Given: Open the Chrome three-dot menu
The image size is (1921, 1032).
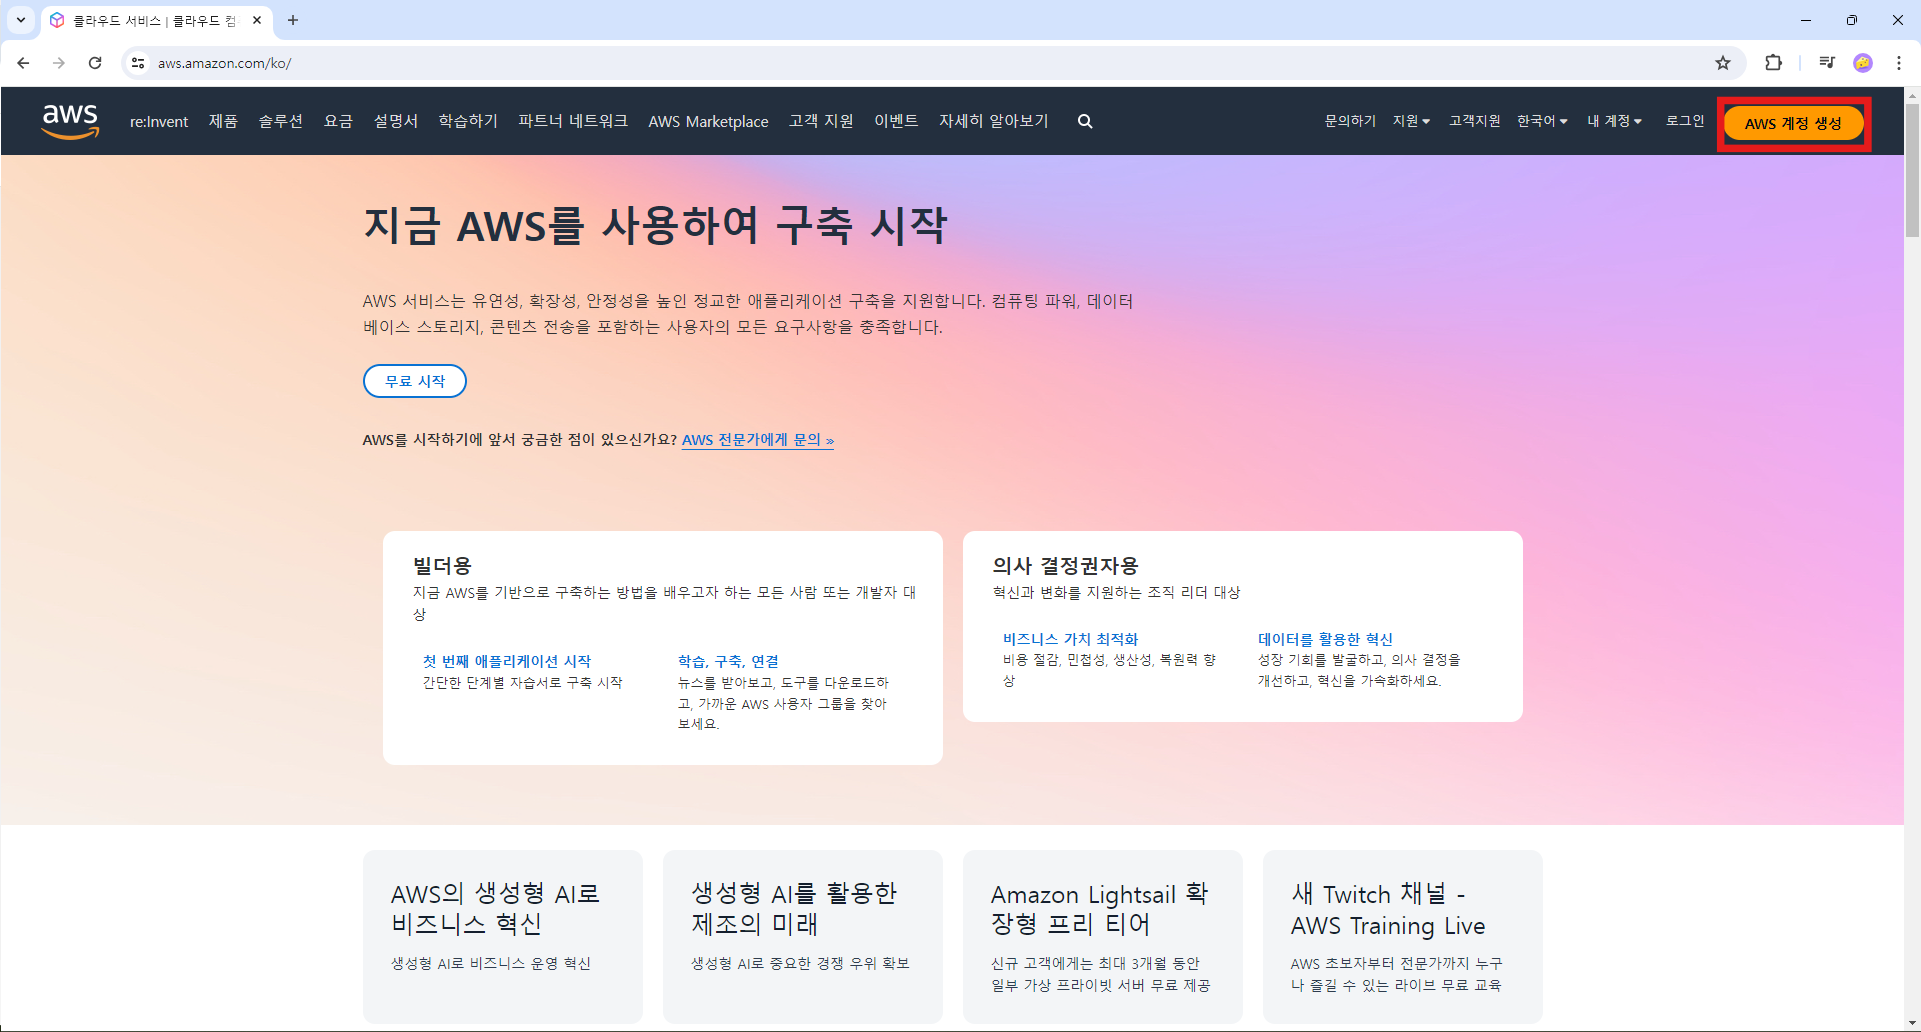Looking at the screenshot, I should coord(1899,63).
